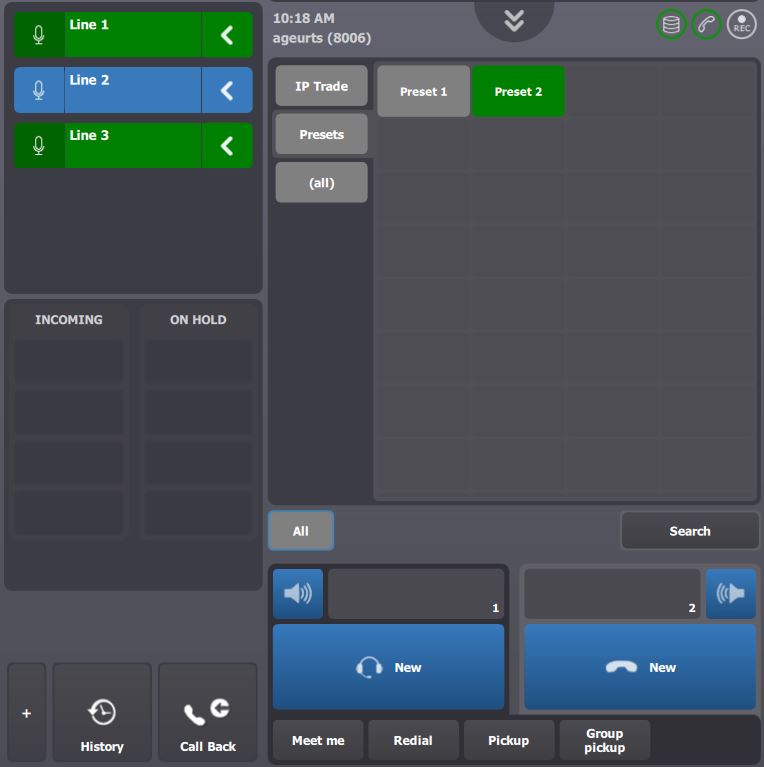Image resolution: width=764 pixels, height=767 pixels.
Task: Click the 10:18 AM time display
Action: pyautogui.click(x=304, y=18)
